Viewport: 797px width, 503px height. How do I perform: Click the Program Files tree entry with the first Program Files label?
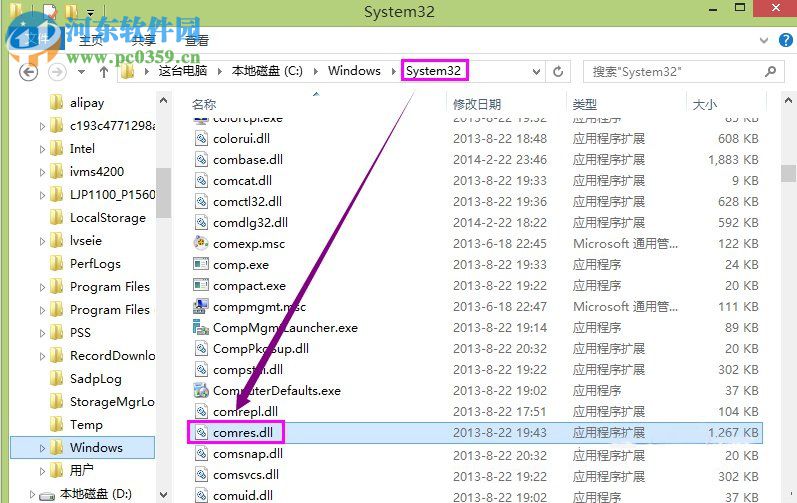[110, 287]
